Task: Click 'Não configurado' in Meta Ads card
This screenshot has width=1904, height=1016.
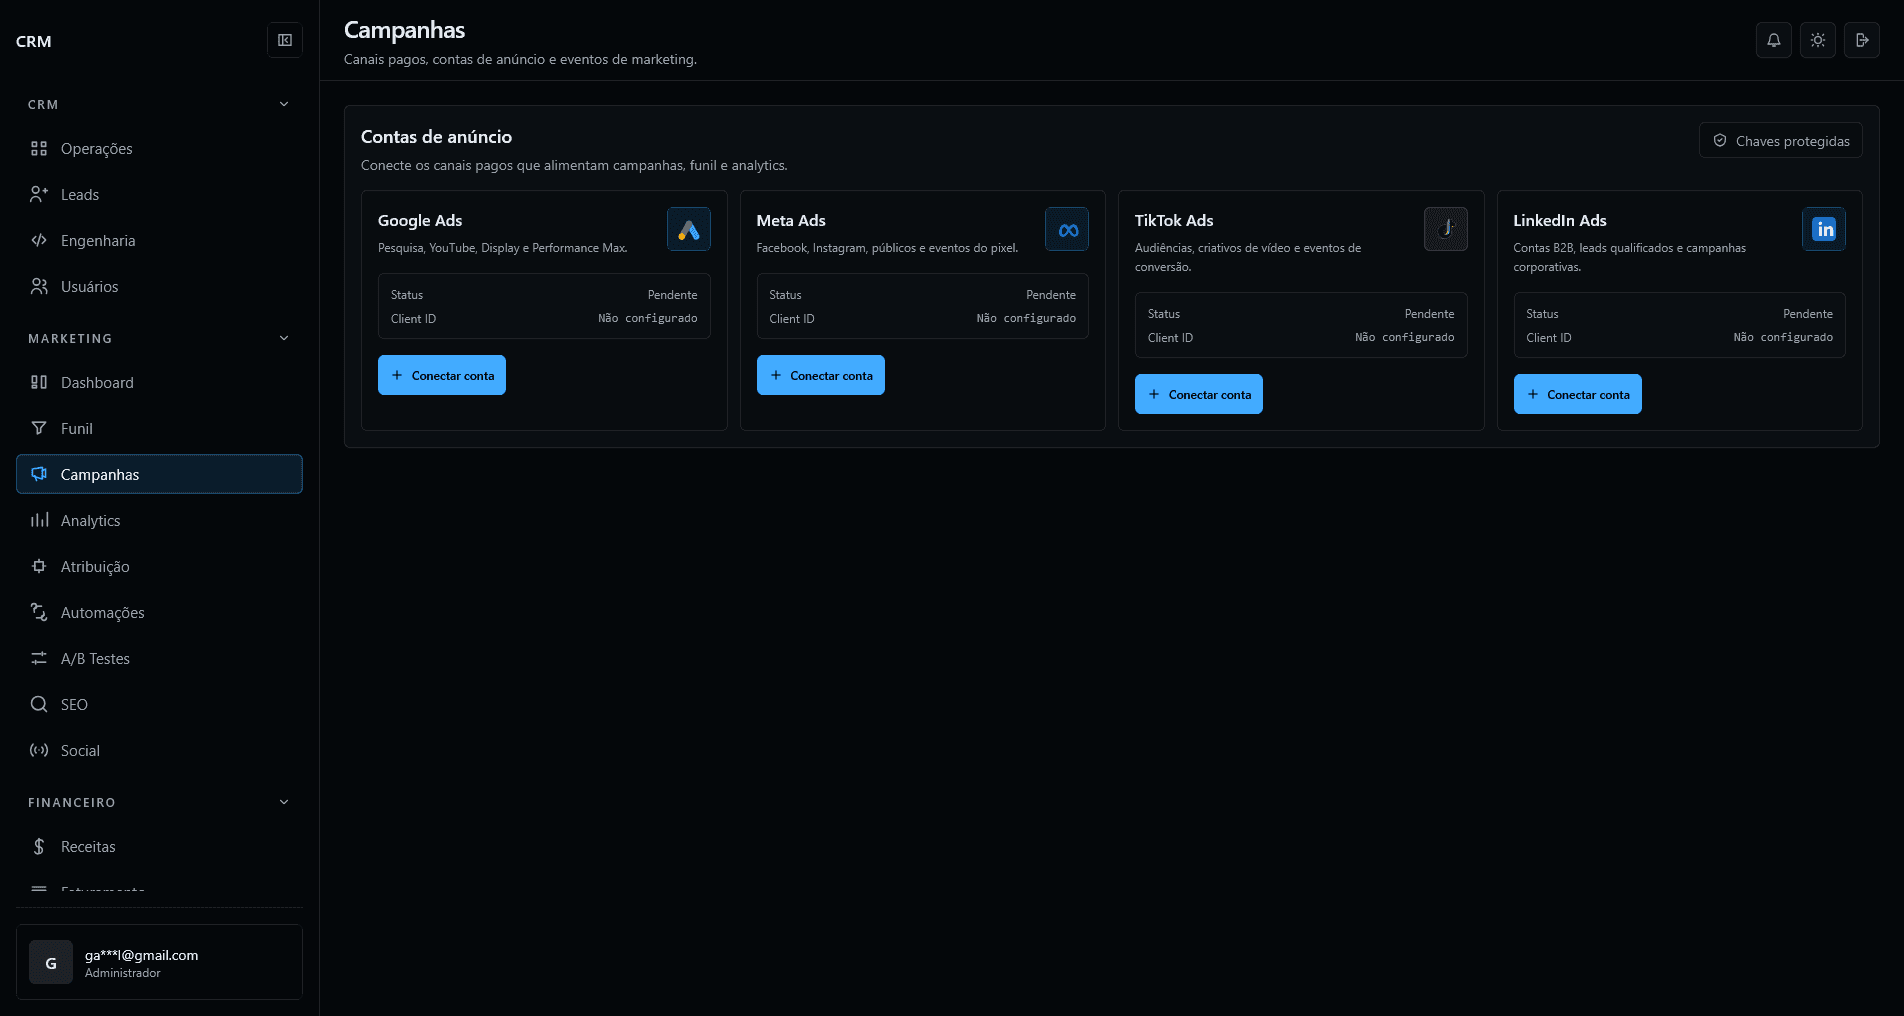Action: point(1026,318)
